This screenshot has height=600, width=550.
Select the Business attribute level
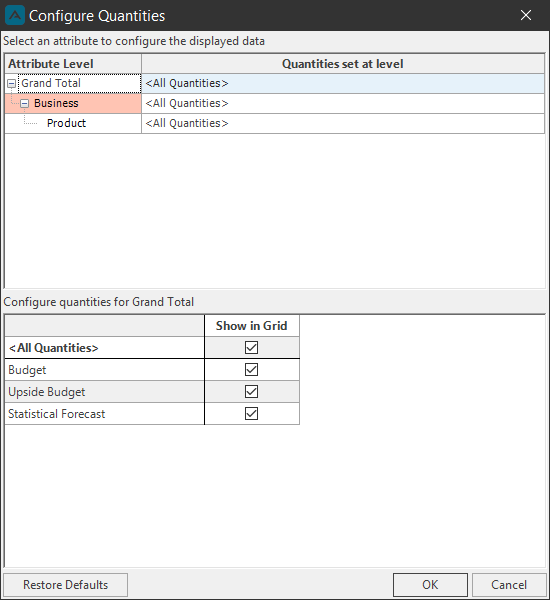(x=73, y=103)
